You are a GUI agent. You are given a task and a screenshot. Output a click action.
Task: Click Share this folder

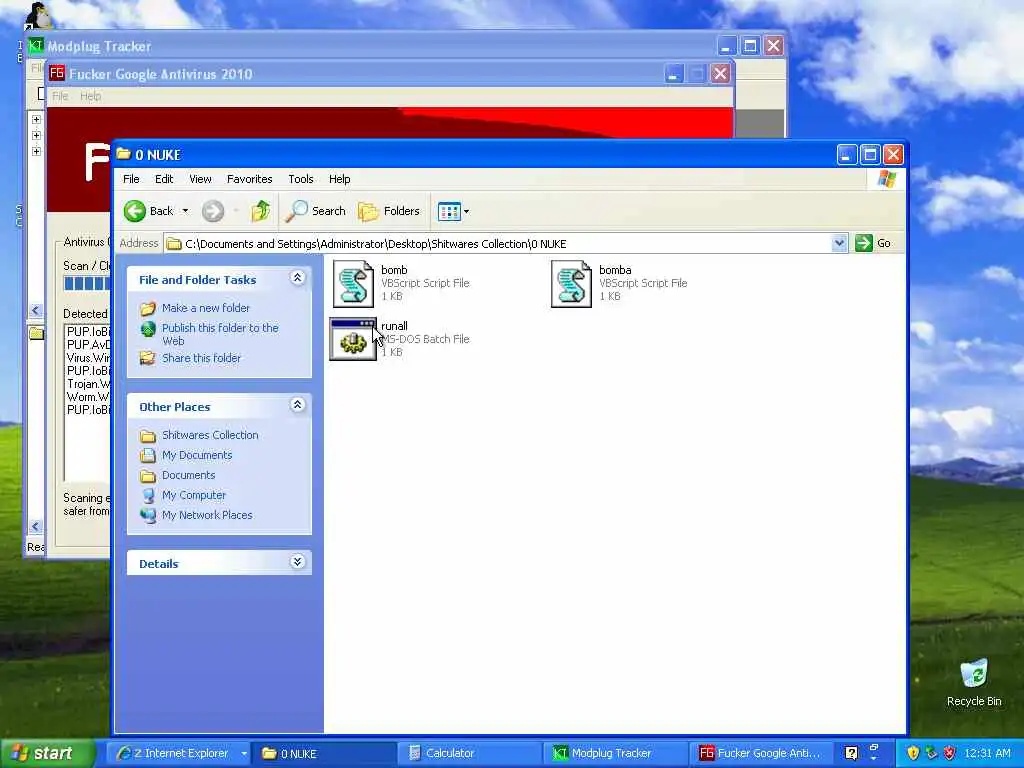(201, 358)
